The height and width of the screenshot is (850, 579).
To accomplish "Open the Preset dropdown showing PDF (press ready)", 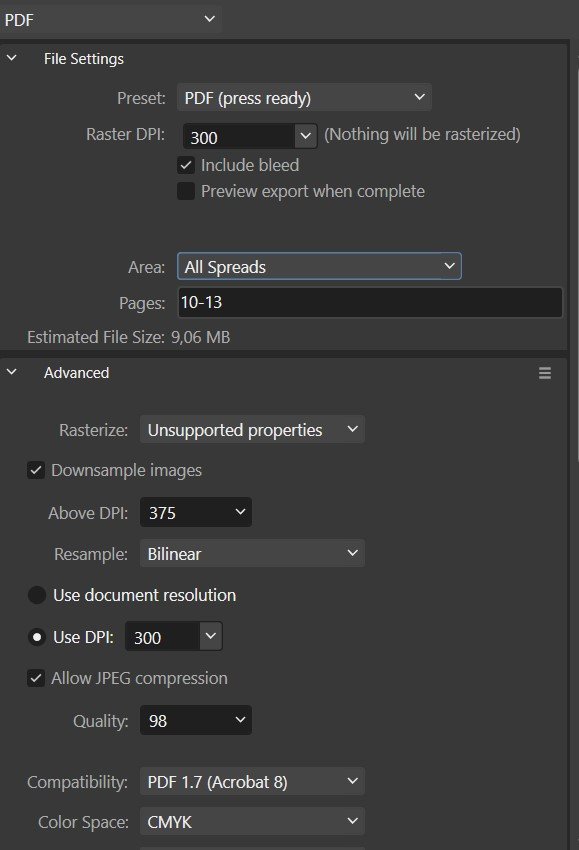I will pyautogui.click(x=304, y=98).
